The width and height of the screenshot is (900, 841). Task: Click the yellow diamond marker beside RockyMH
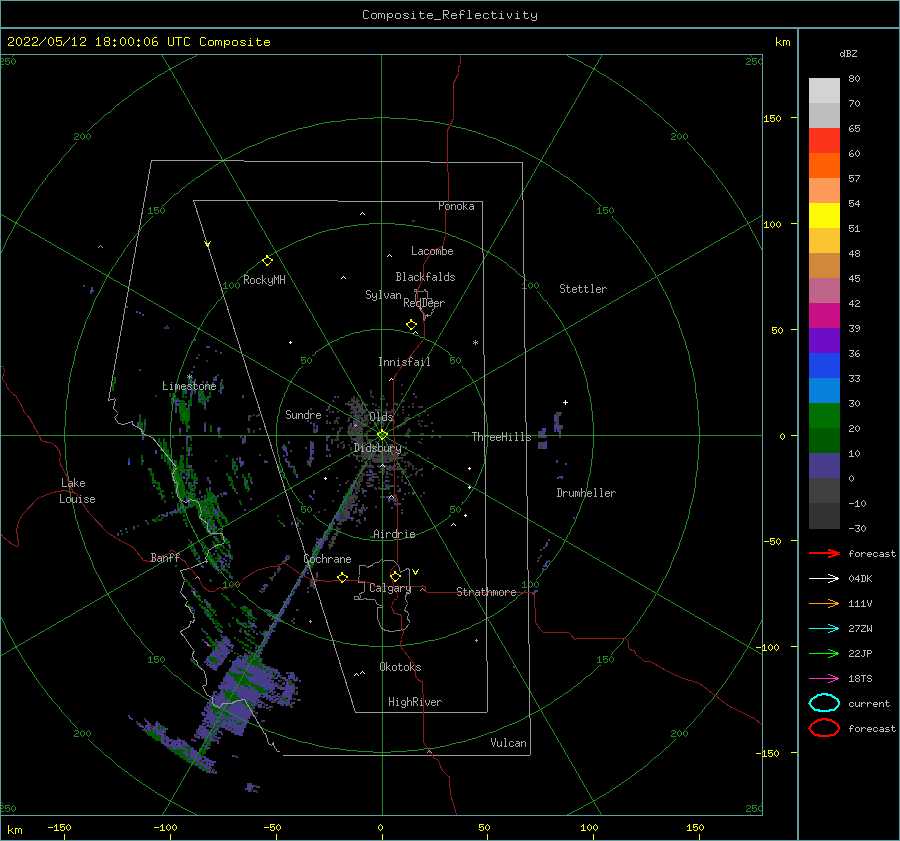click(267, 261)
